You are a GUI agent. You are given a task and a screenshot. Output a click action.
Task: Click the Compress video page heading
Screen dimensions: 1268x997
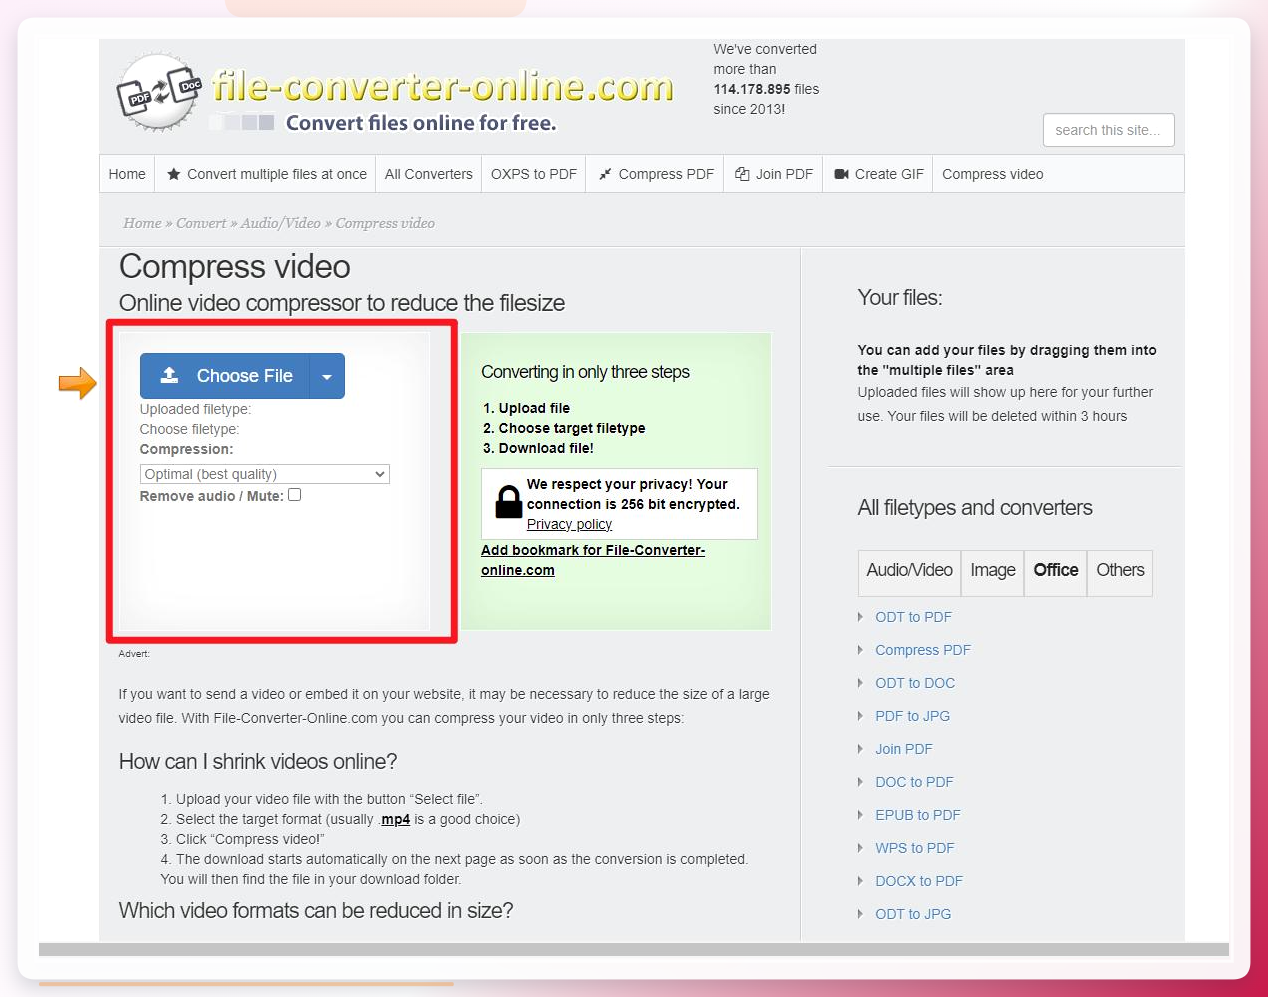click(234, 267)
